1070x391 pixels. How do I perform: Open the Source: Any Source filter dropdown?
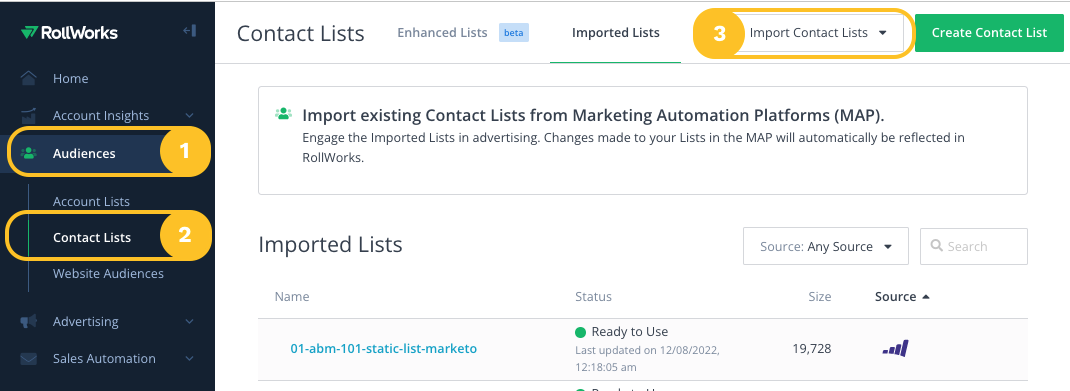(826, 246)
